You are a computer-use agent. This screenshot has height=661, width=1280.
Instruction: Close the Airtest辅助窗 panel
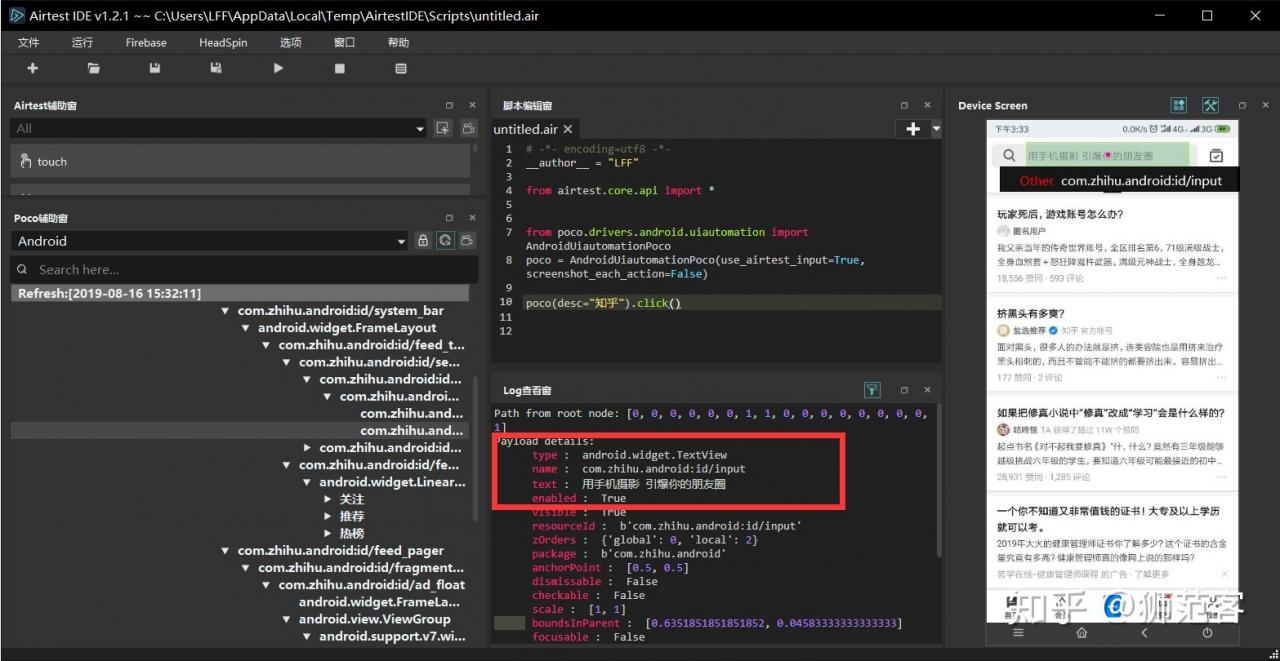coord(473,105)
